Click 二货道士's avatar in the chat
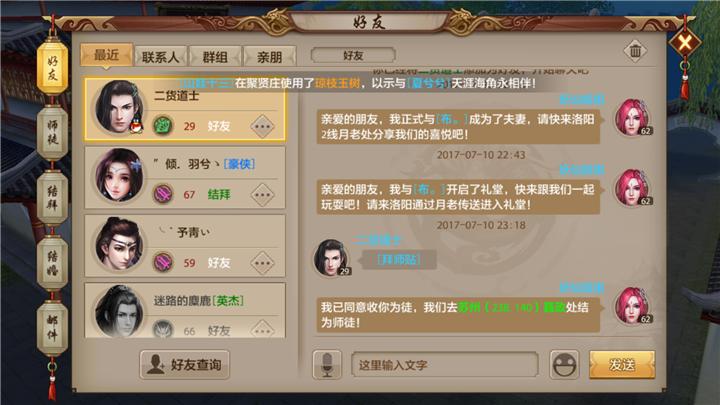Screen dimensions: 720x405 tap(332, 258)
